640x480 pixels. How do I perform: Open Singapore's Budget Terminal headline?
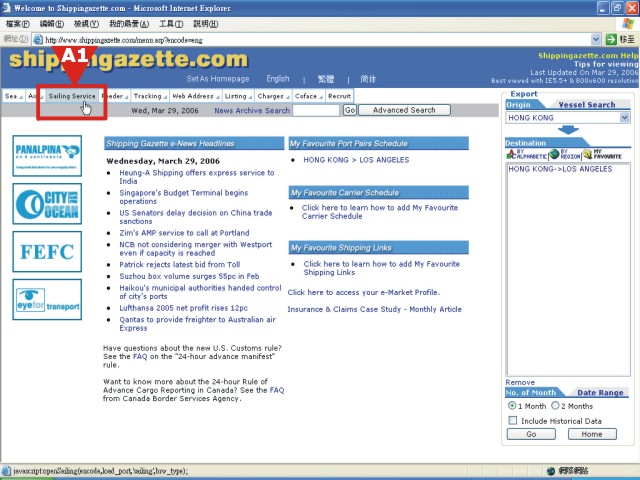tap(184, 197)
